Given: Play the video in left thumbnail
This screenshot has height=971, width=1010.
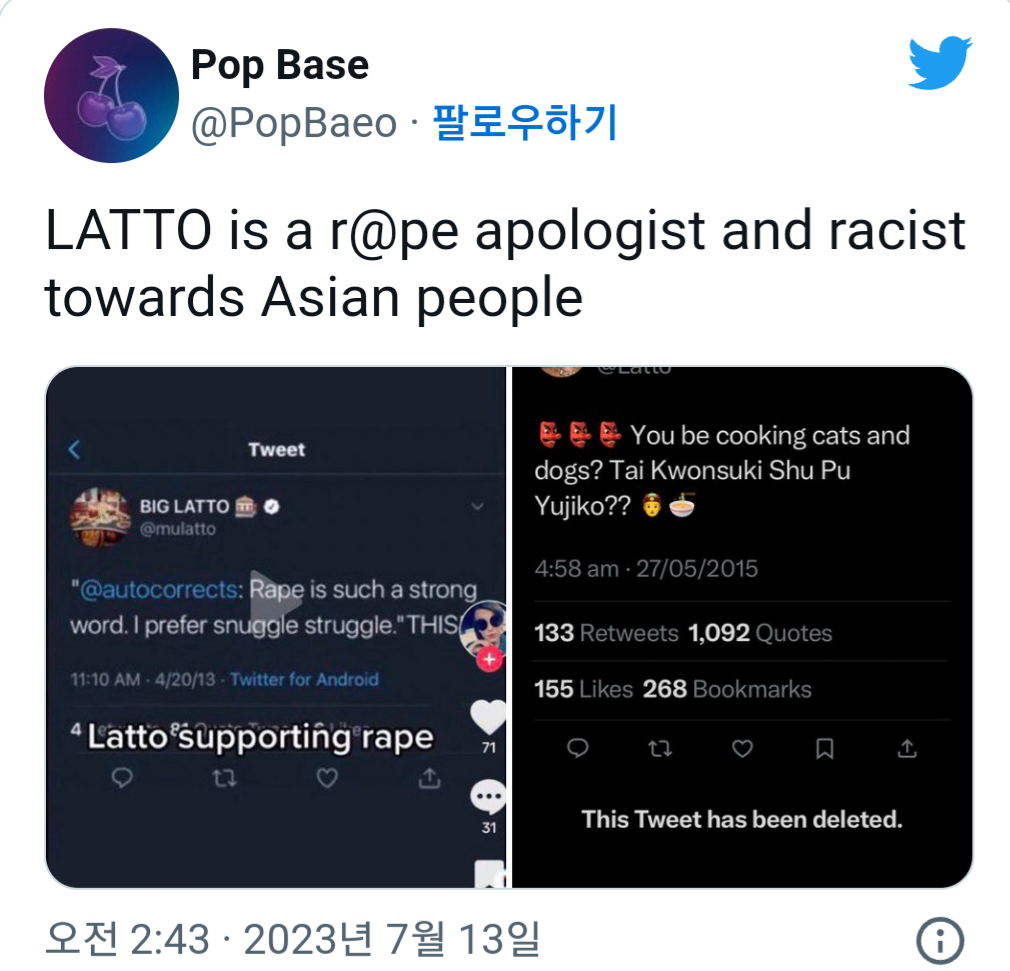Looking at the screenshot, I should tap(276, 601).
